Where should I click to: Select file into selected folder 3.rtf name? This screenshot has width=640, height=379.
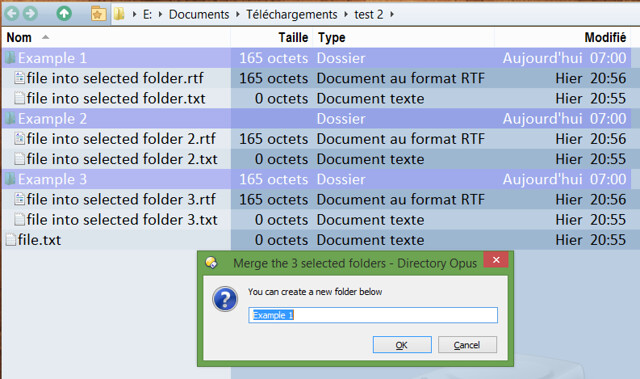tap(121, 199)
